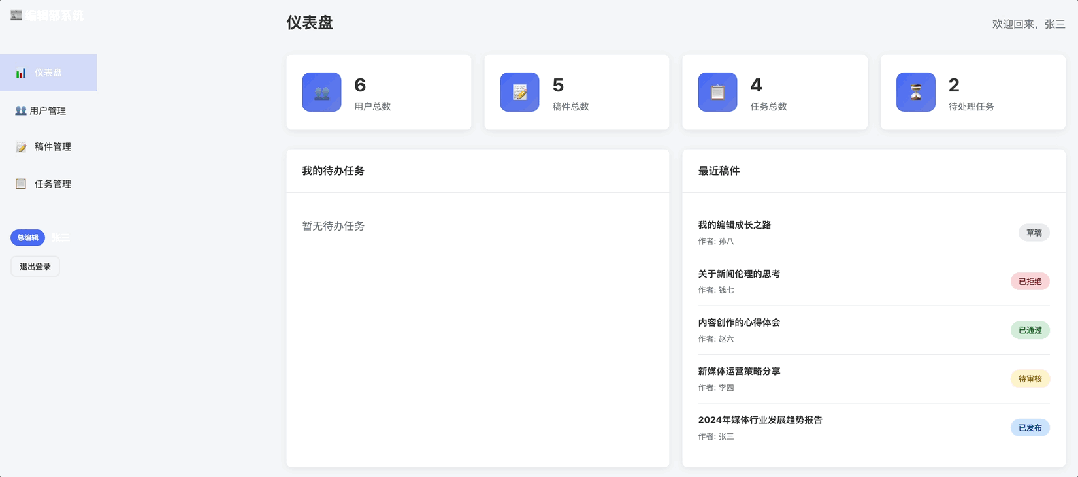Image resolution: width=1078 pixels, height=477 pixels.
Task: Select 任务管理 from the sidebar menu
Action: pyautogui.click(x=52, y=184)
